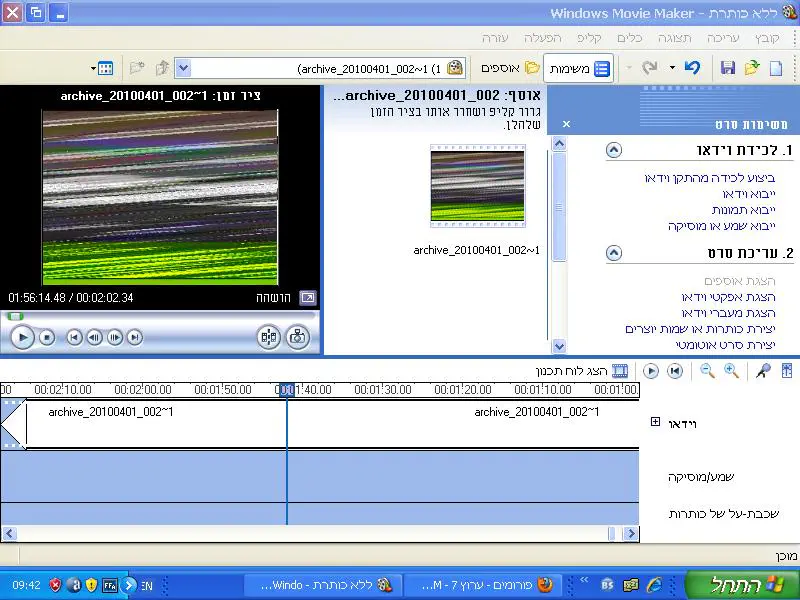Viewport: 800px width, 600px height.
Task: Toggle the אוספים (Collections) pane button
Action: click(510, 68)
